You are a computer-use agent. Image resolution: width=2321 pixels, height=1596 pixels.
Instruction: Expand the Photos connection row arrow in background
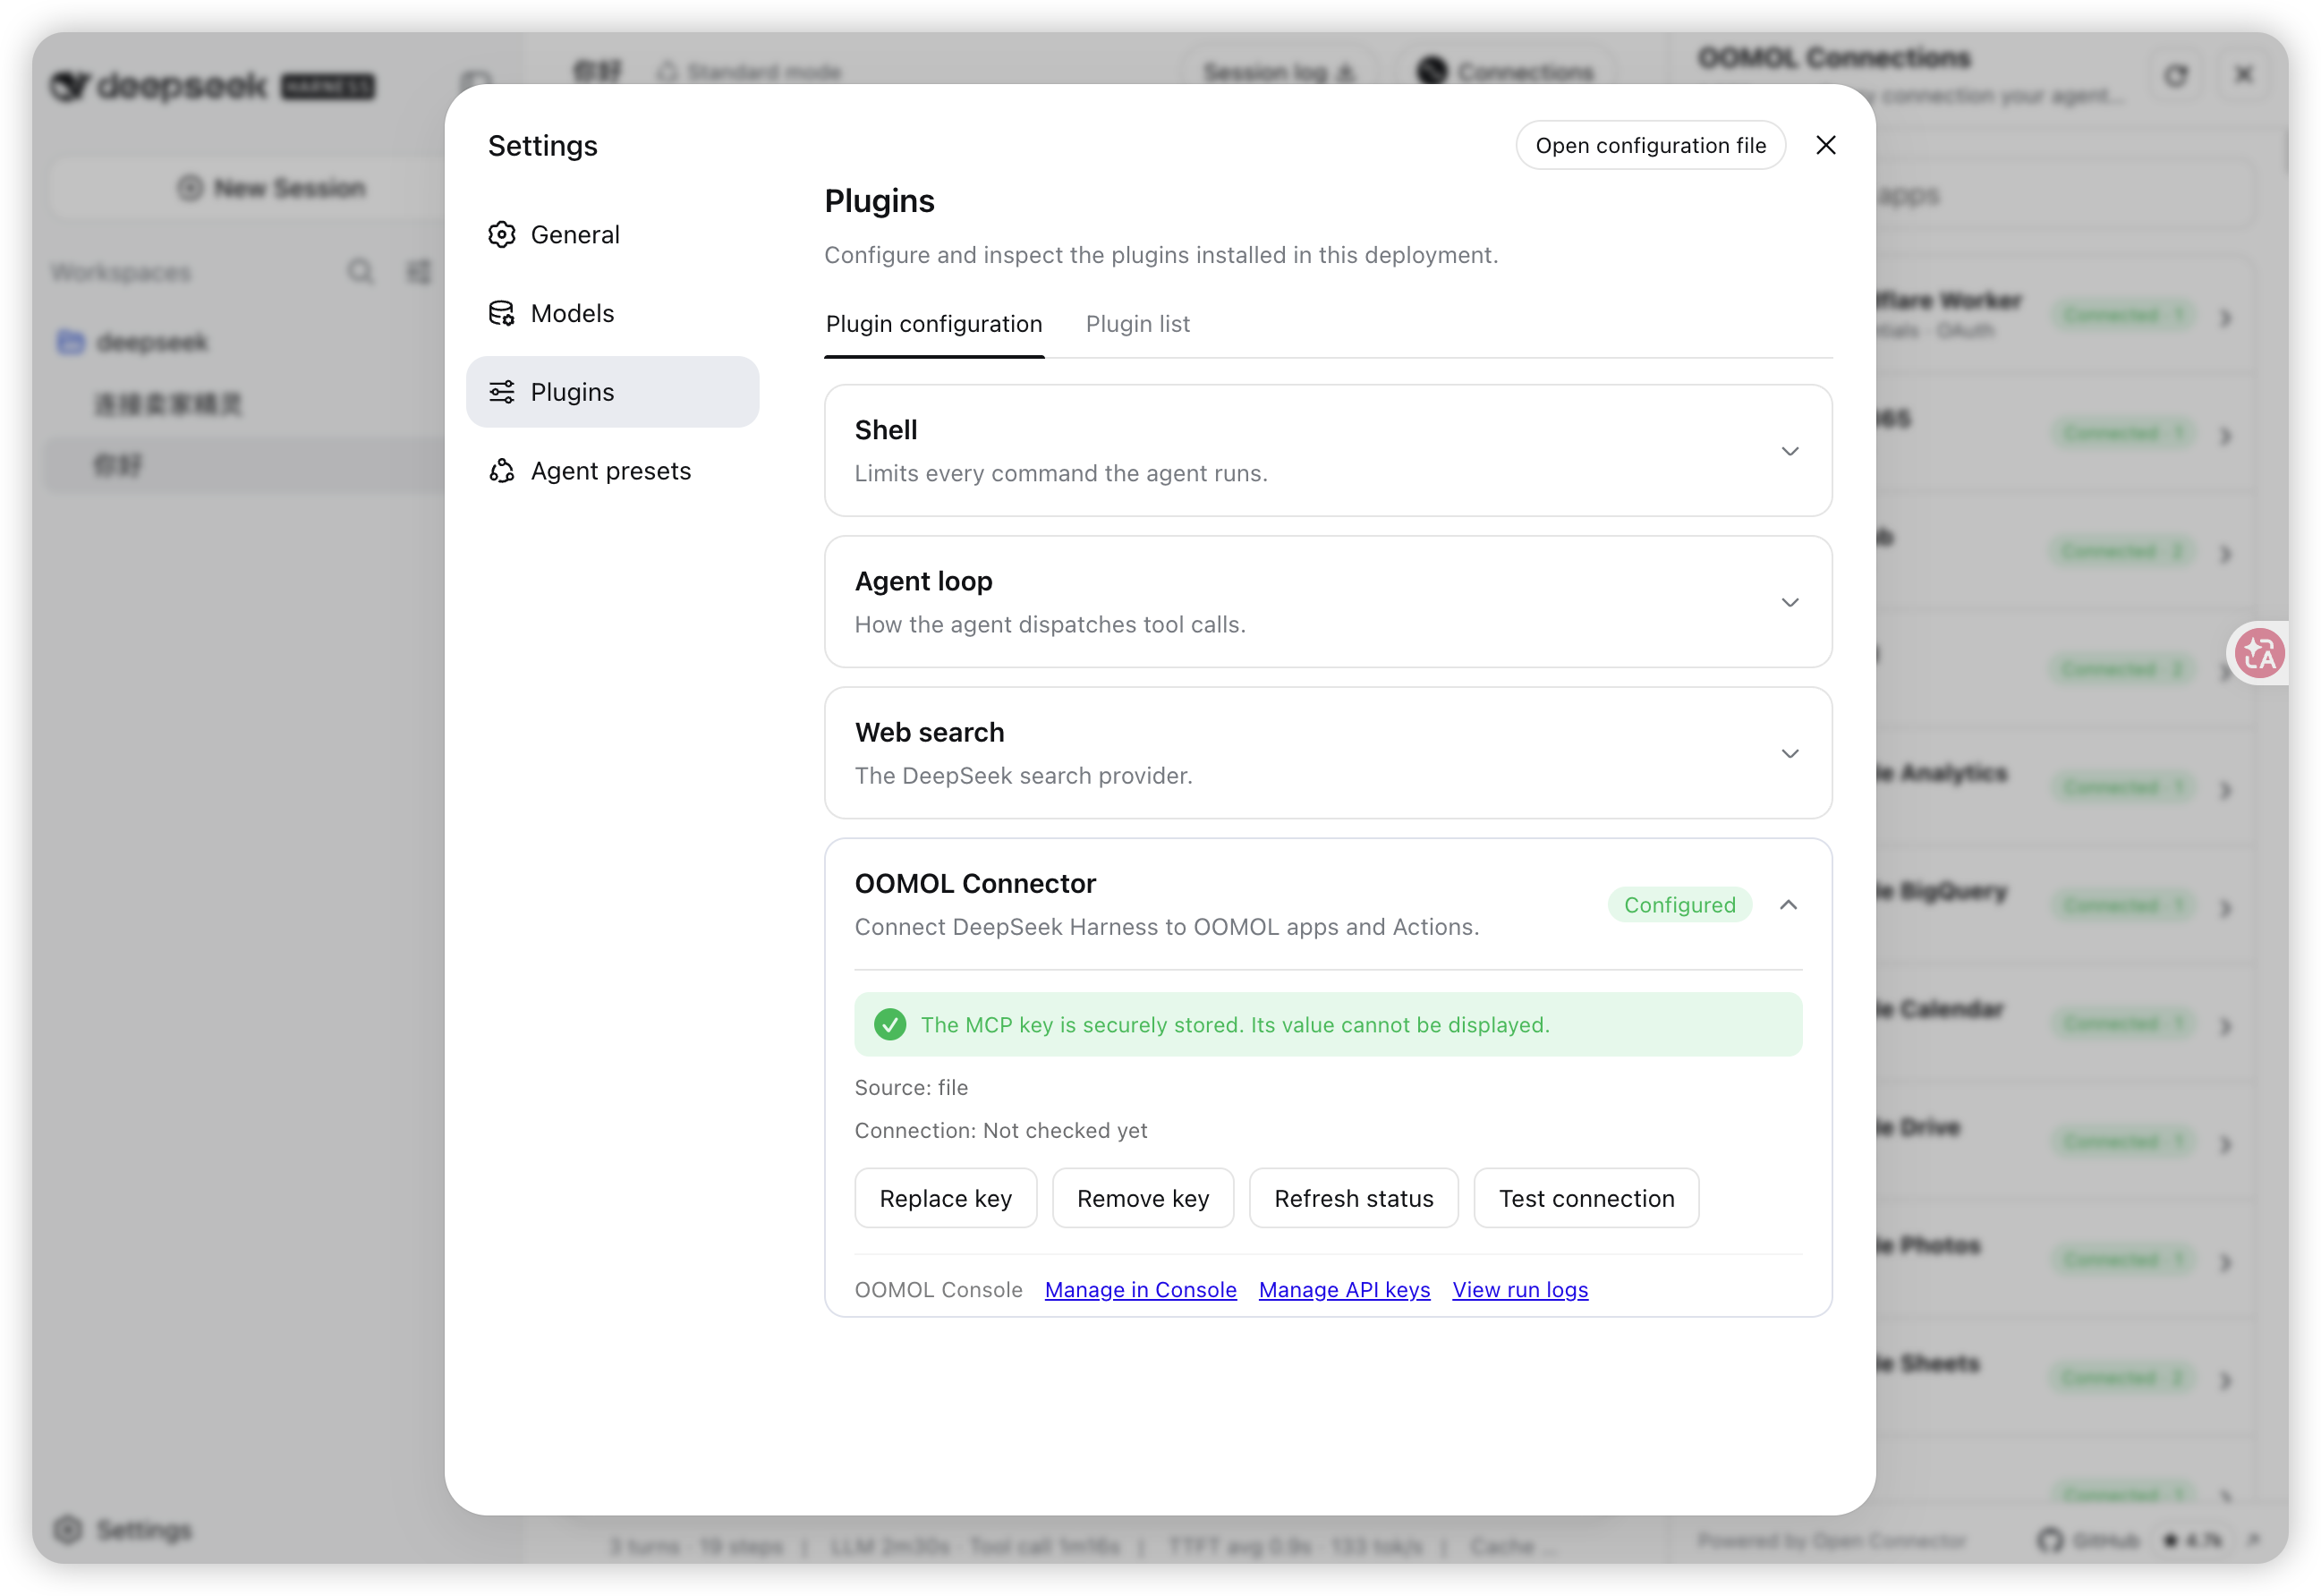[x=2225, y=1262]
